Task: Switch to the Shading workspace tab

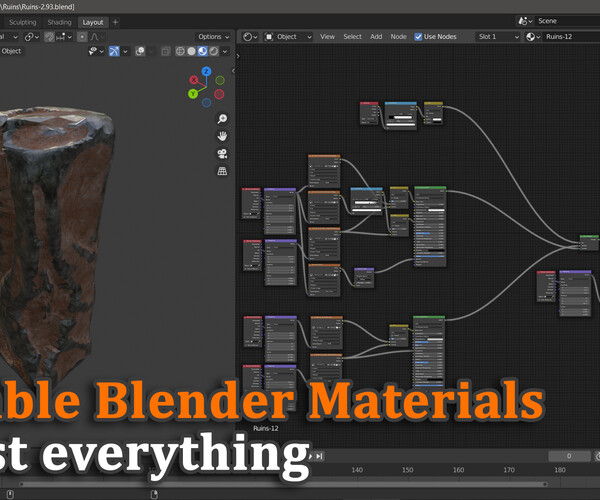Action: coord(59,22)
